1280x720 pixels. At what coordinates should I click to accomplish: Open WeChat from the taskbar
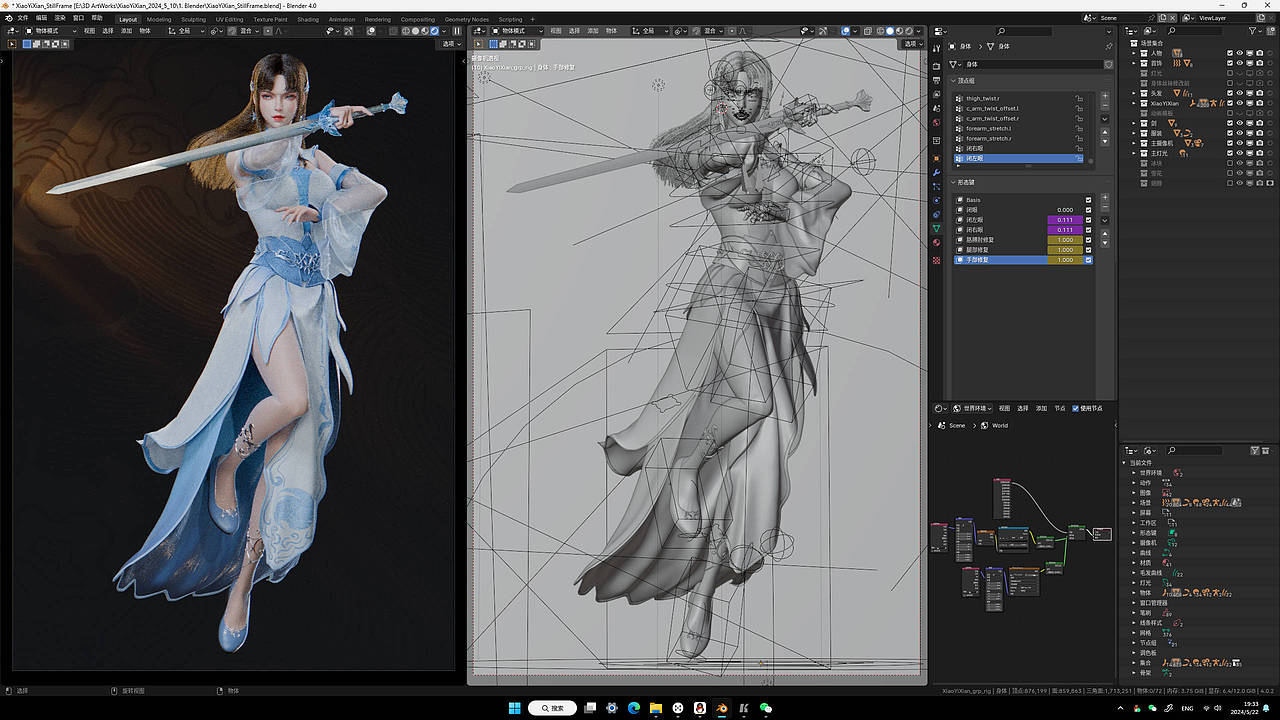(x=766, y=708)
